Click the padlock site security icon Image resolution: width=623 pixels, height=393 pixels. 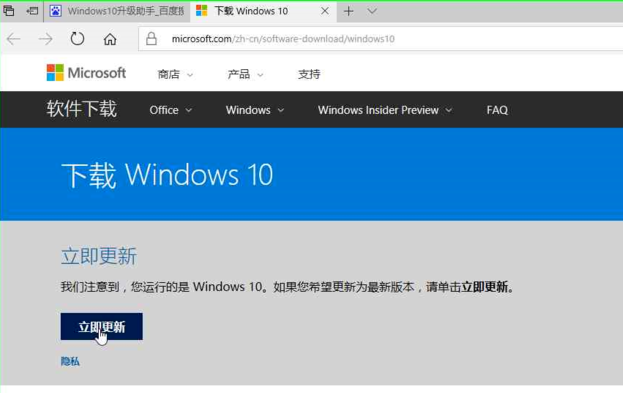(151, 39)
